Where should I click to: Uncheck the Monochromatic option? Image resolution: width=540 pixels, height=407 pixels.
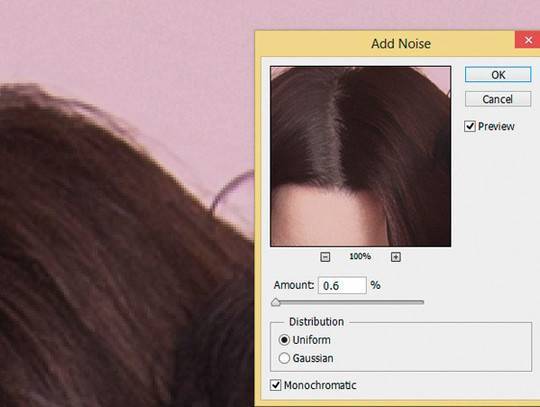click(276, 385)
